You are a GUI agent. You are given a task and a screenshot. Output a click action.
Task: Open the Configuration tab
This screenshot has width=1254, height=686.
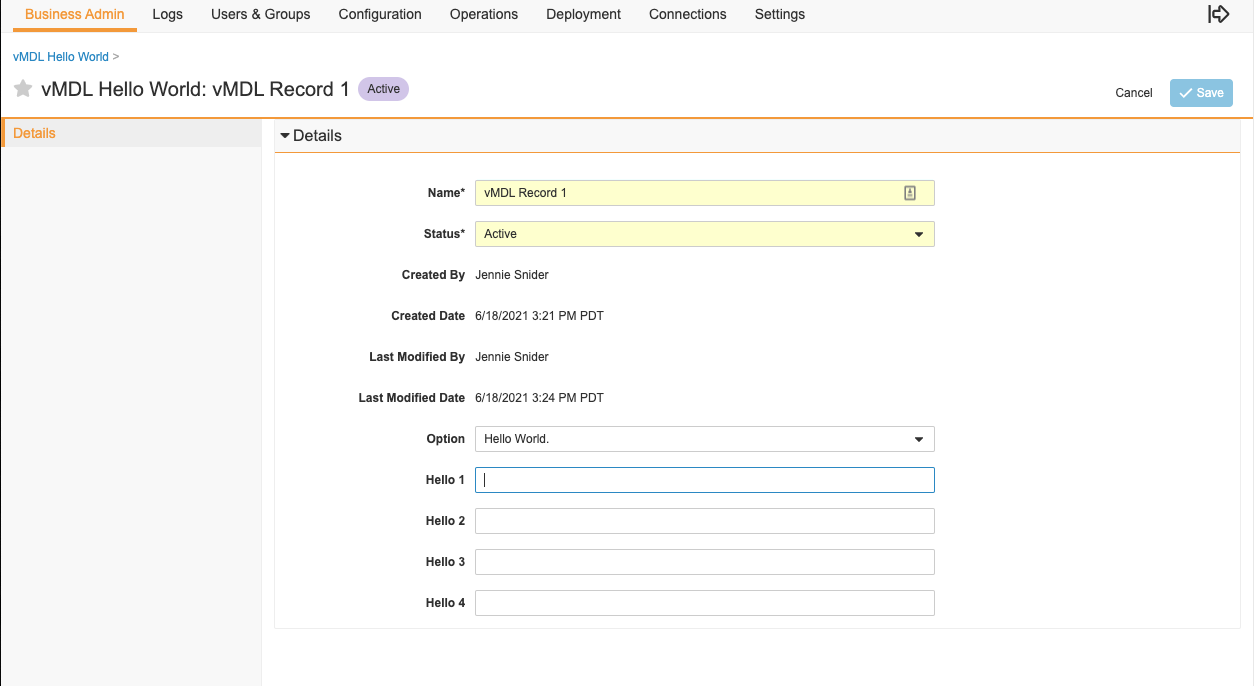[x=380, y=14]
